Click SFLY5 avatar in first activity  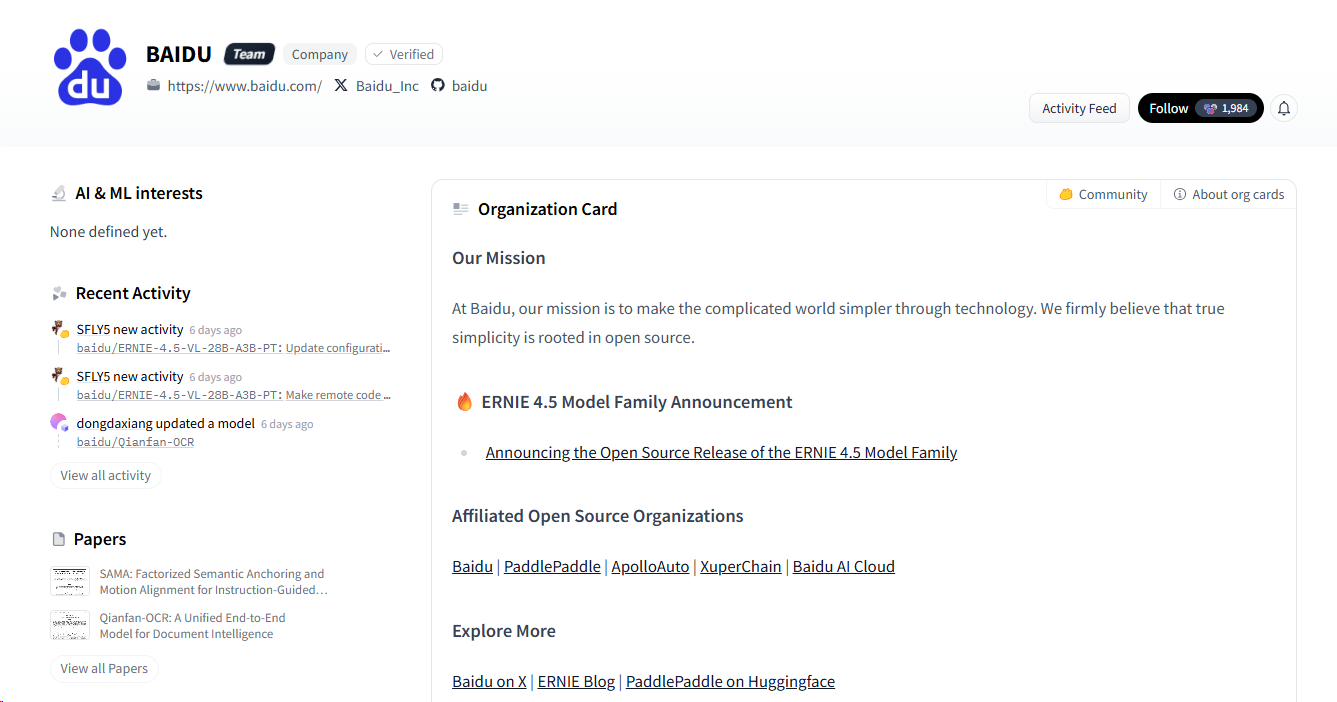60,329
